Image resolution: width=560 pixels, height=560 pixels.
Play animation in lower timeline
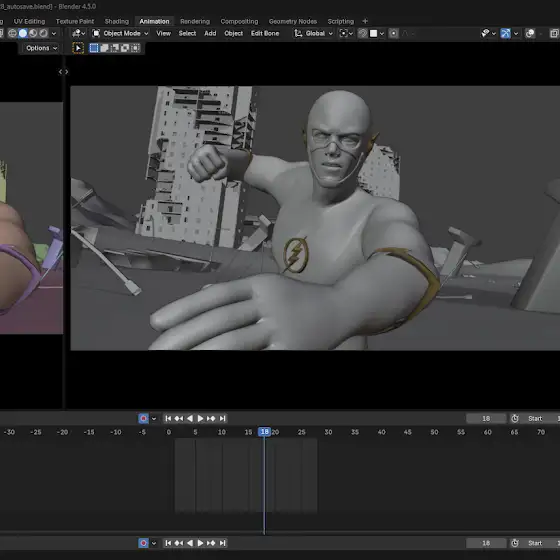(x=200, y=543)
